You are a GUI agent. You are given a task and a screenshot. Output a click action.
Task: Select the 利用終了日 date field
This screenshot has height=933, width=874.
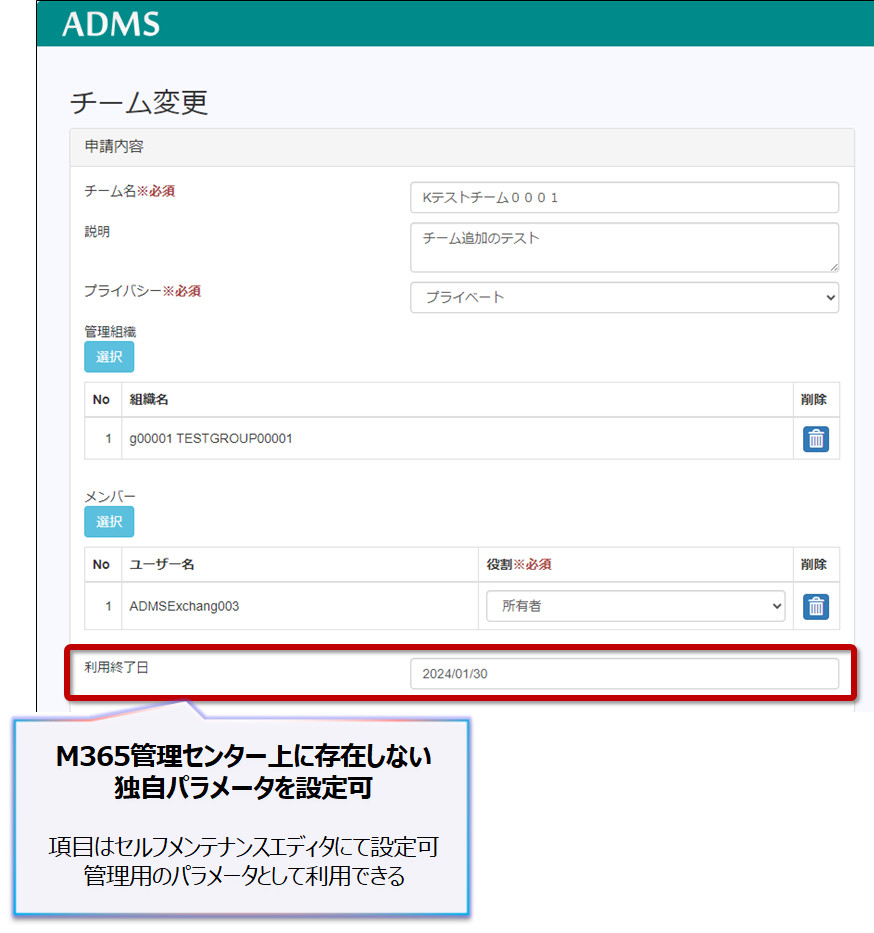pyautogui.click(x=624, y=674)
